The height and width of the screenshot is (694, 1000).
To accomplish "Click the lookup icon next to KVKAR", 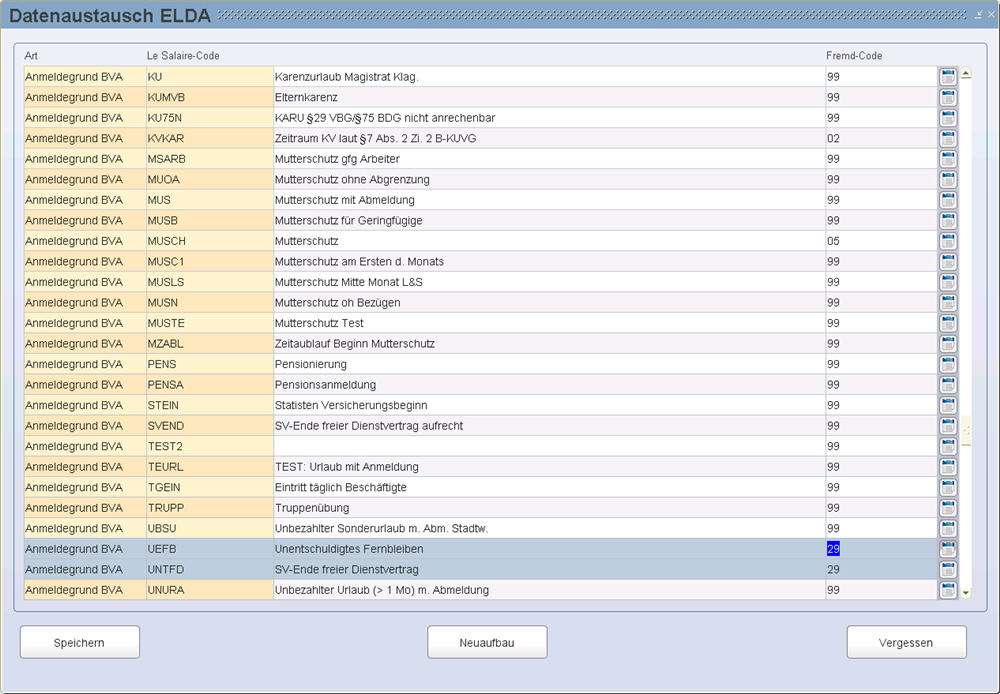I will coord(948,139).
